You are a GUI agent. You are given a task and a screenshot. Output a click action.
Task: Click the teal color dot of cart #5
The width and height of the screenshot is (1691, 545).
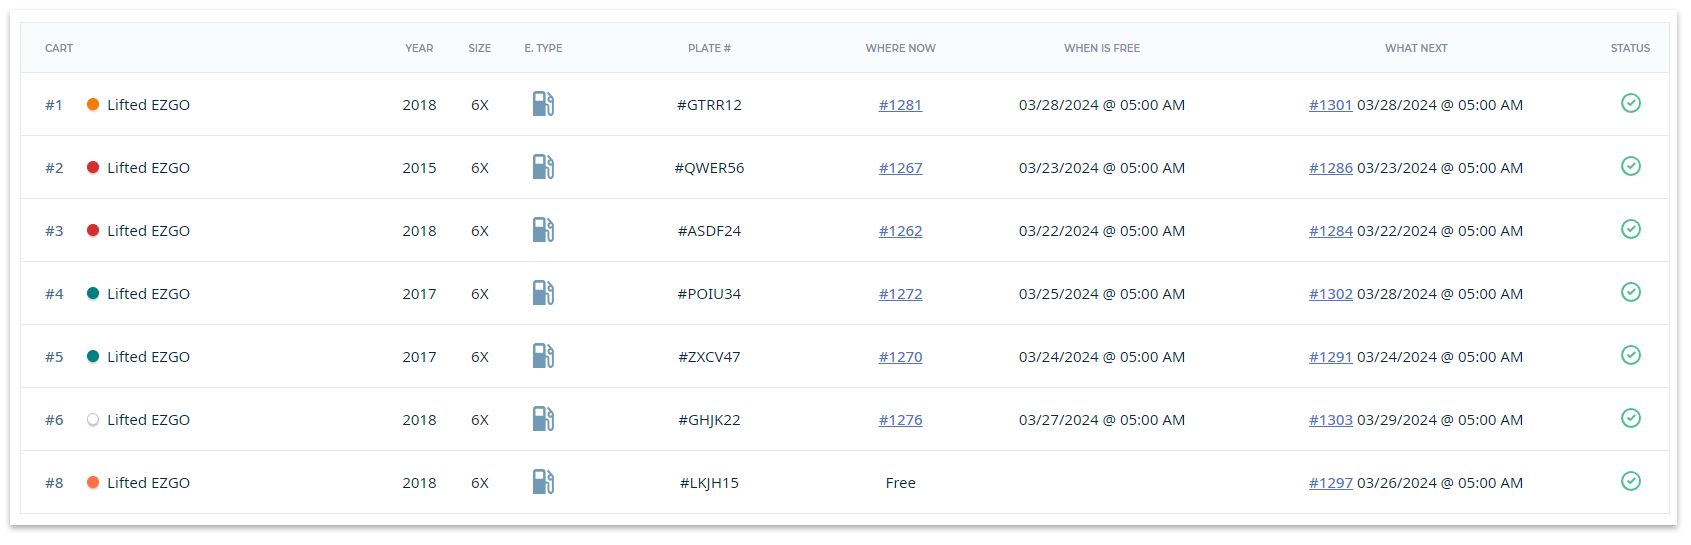(x=93, y=356)
